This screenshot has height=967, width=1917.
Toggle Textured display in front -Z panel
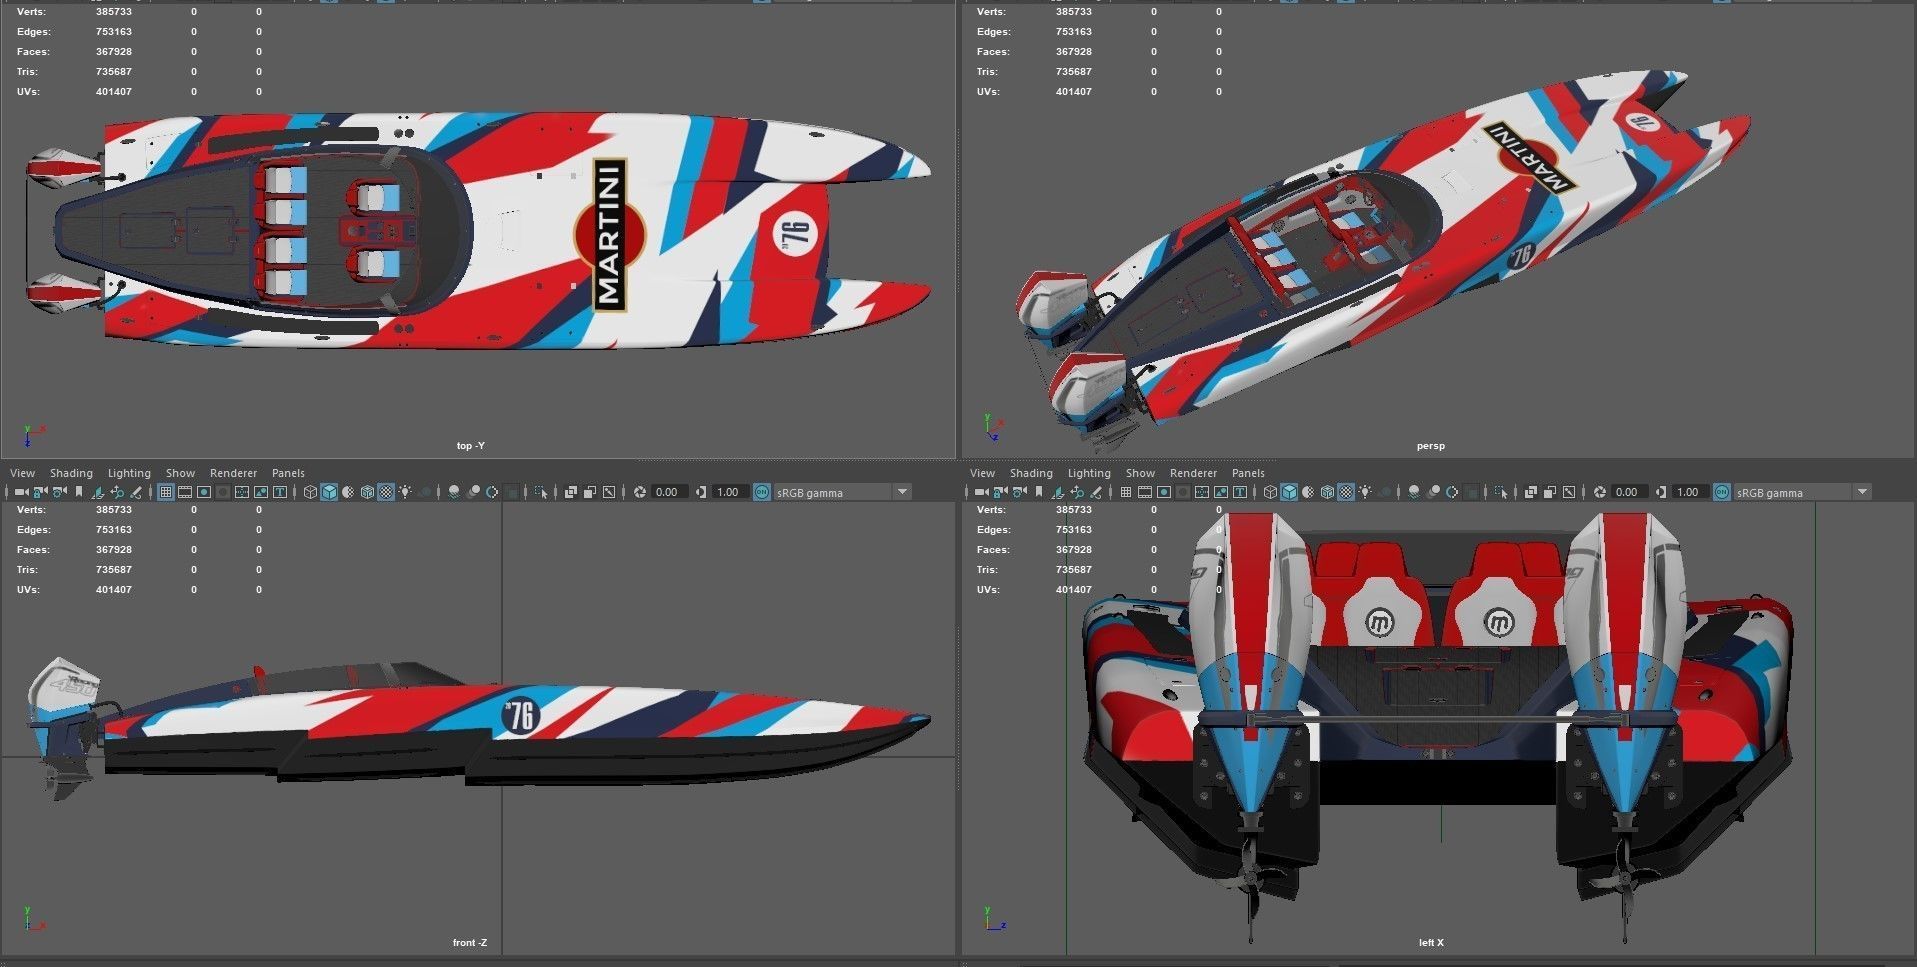pyautogui.click(x=386, y=492)
